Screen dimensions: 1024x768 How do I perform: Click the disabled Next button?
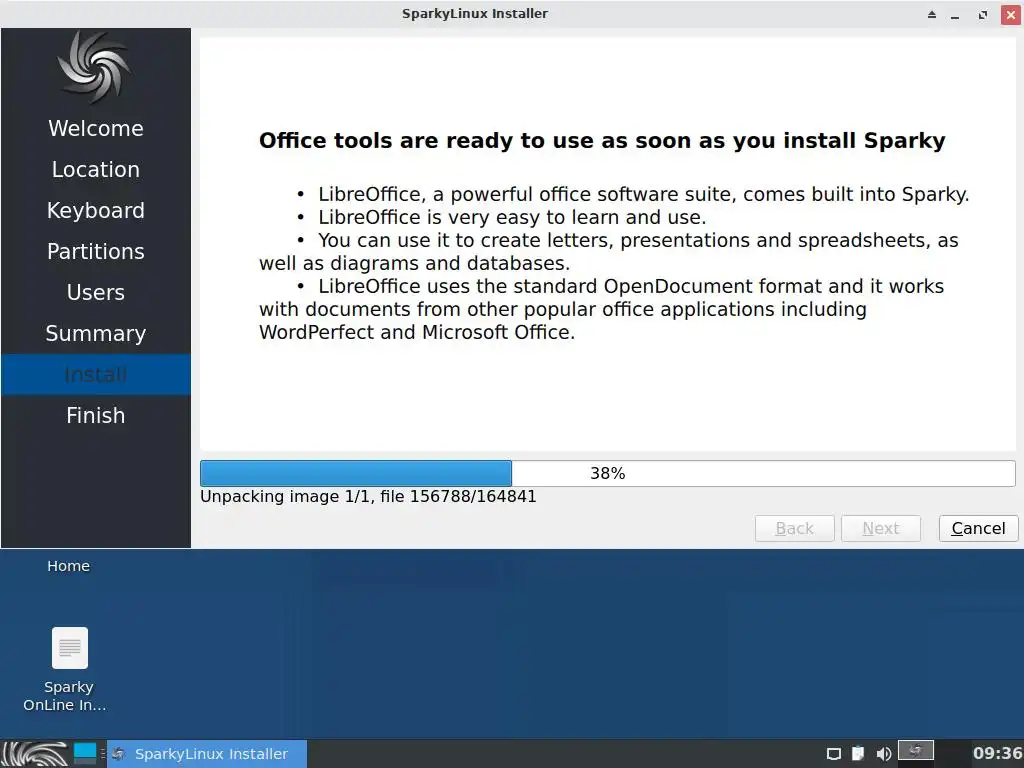[881, 528]
